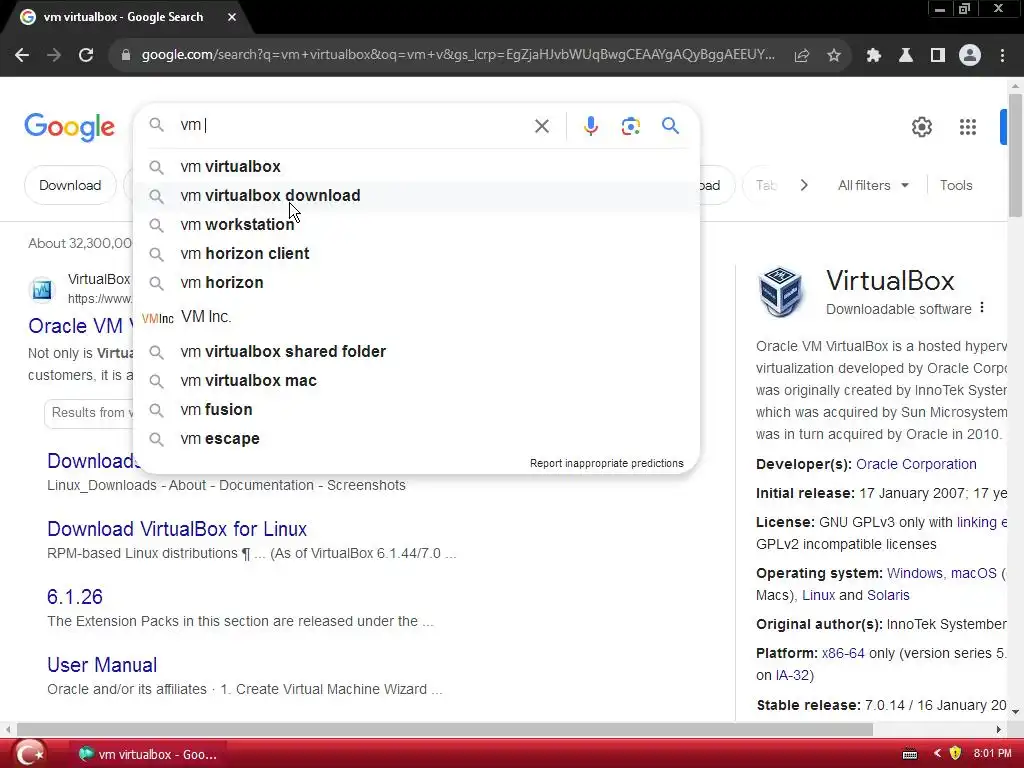
Task: Select suggestion vm workstation
Action: (x=416, y=225)
